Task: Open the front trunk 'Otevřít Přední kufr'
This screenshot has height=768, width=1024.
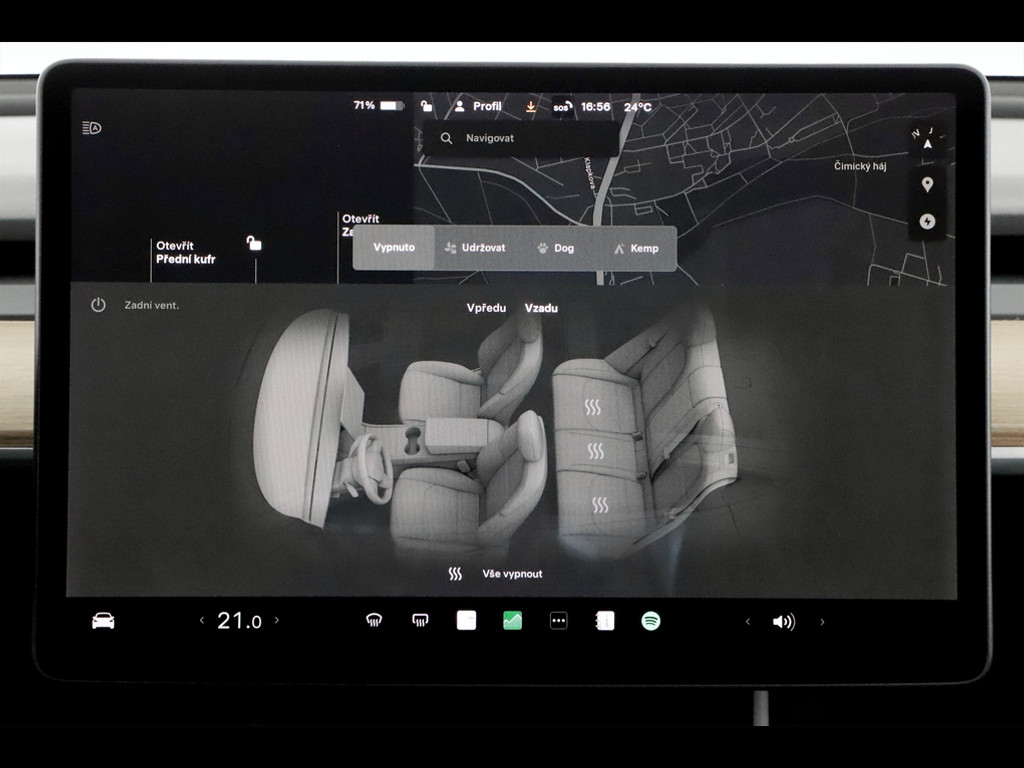Action: (x=185, y=253)
